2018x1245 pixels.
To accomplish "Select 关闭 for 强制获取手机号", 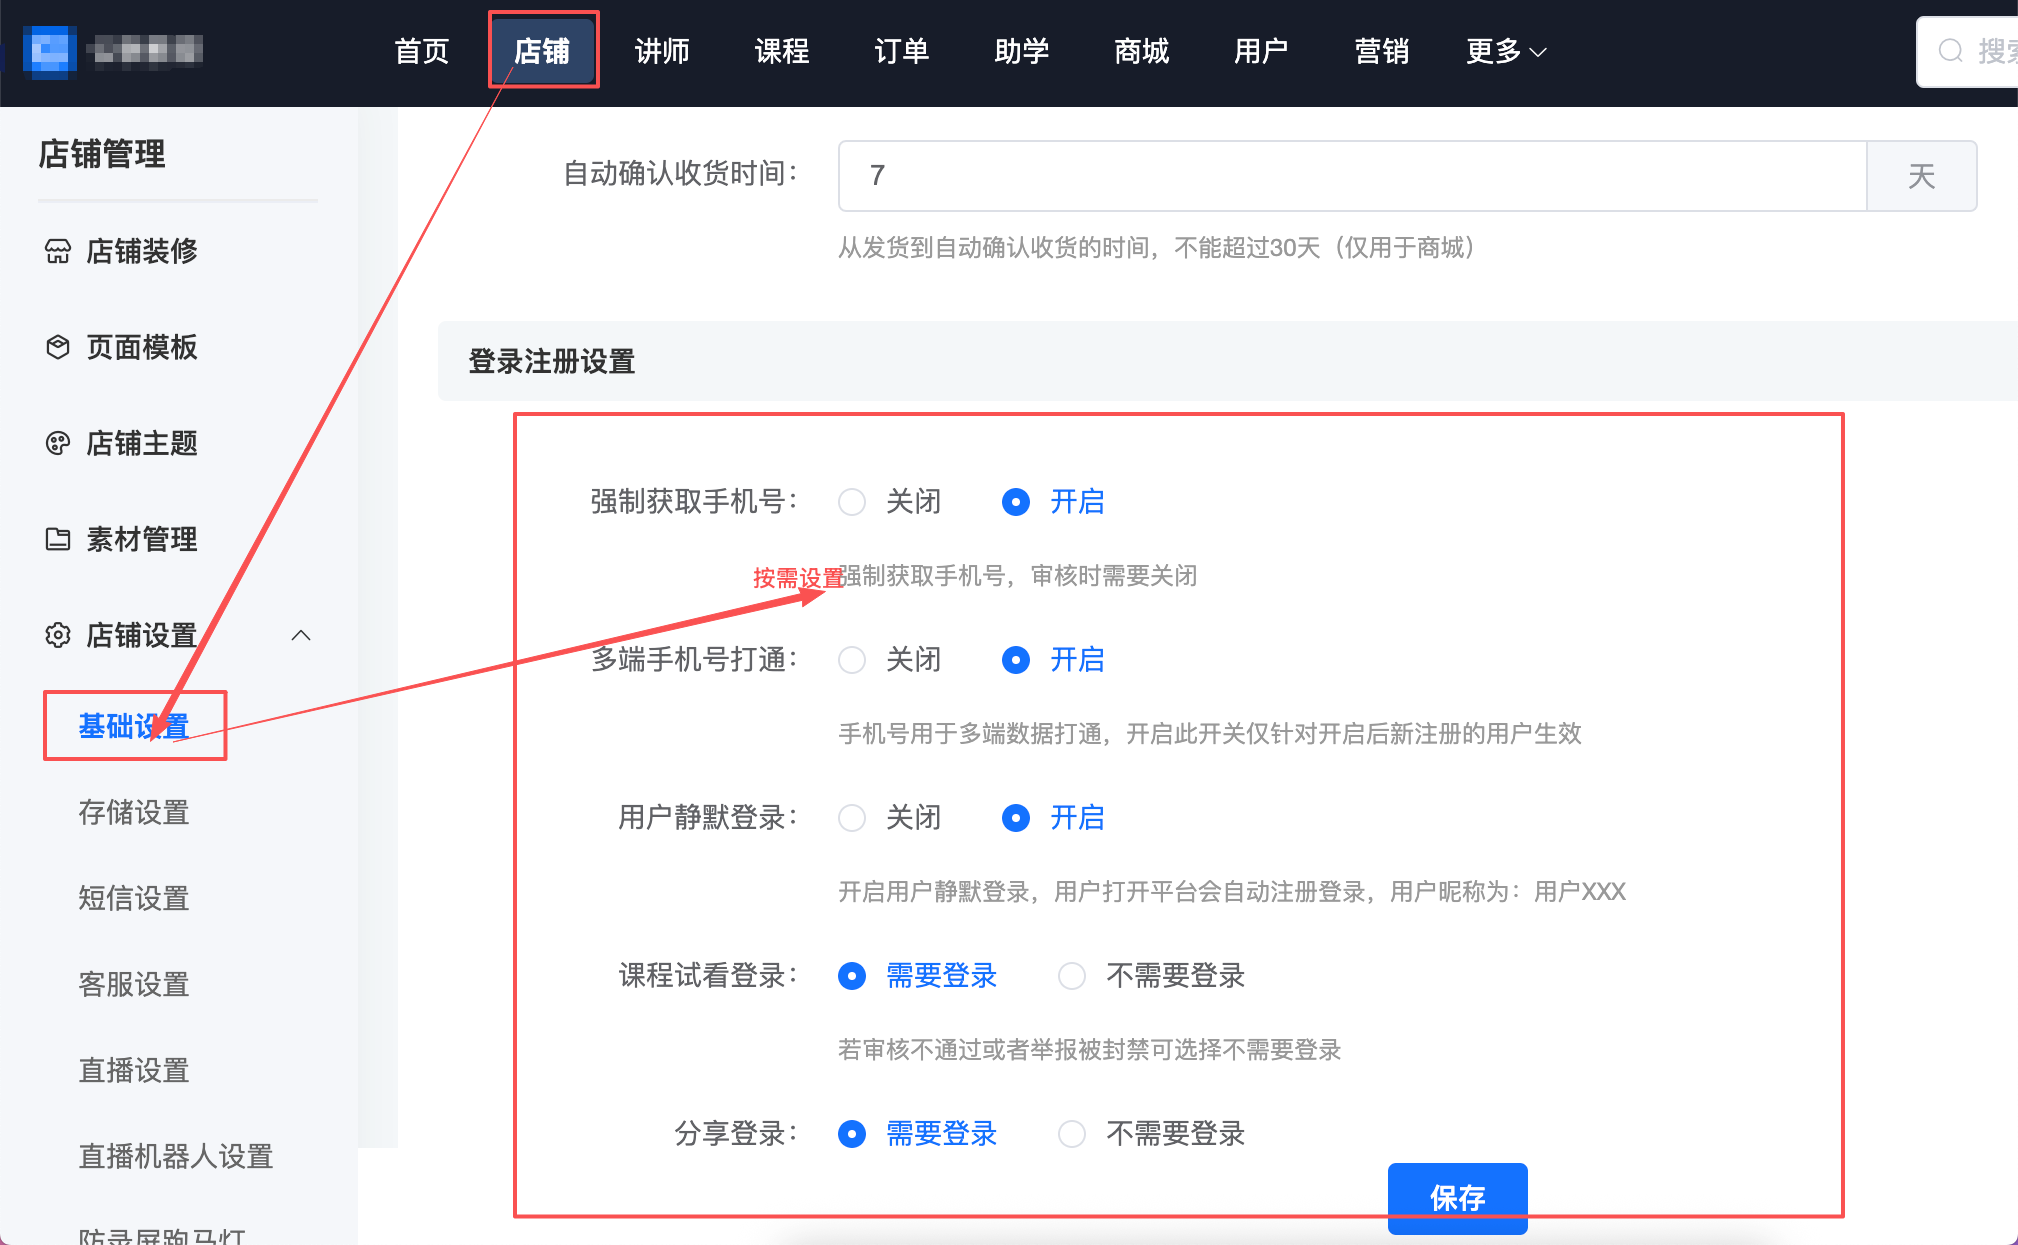I will pyautogui.click(x=852, y=502).
